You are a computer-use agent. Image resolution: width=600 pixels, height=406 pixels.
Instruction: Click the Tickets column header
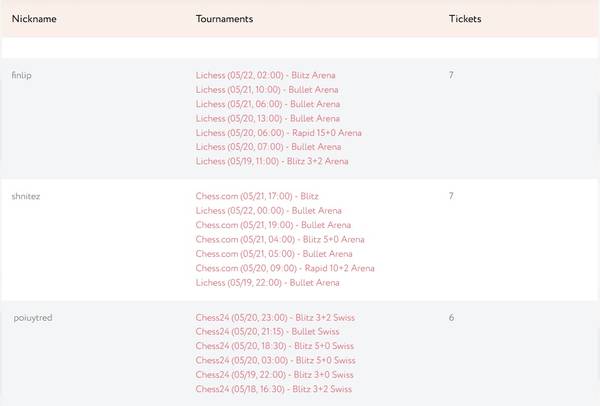click(x=465, y=19)
